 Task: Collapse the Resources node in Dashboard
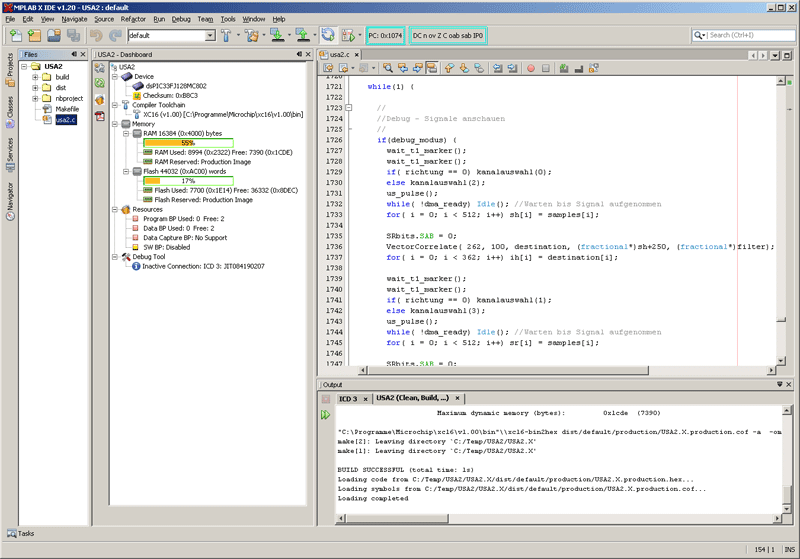pos(115,209)
